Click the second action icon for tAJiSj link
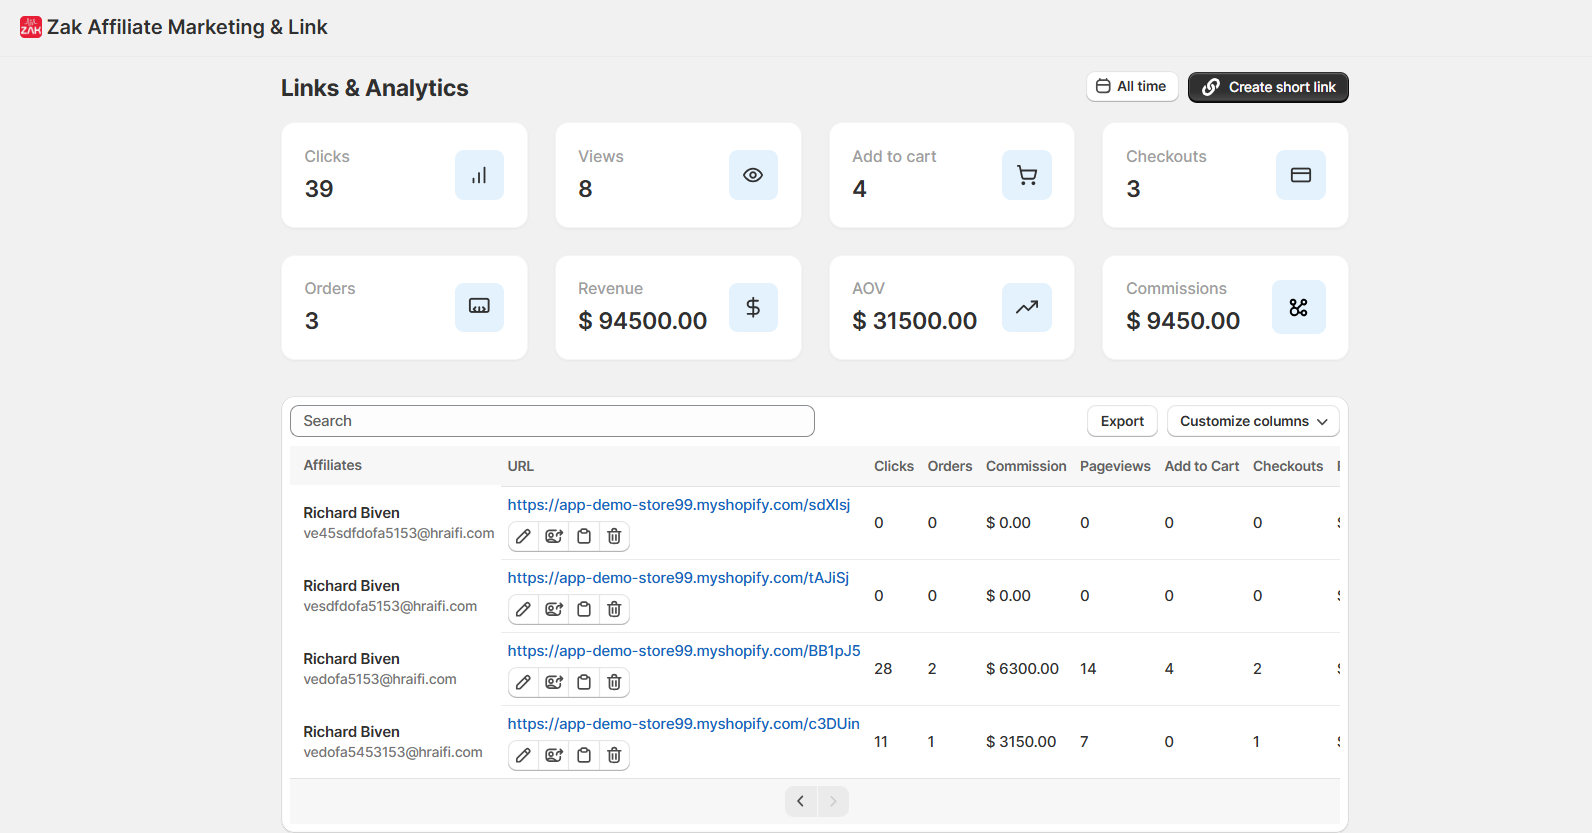The height and width of the screenshot is (833, 1592). [554, 609]
